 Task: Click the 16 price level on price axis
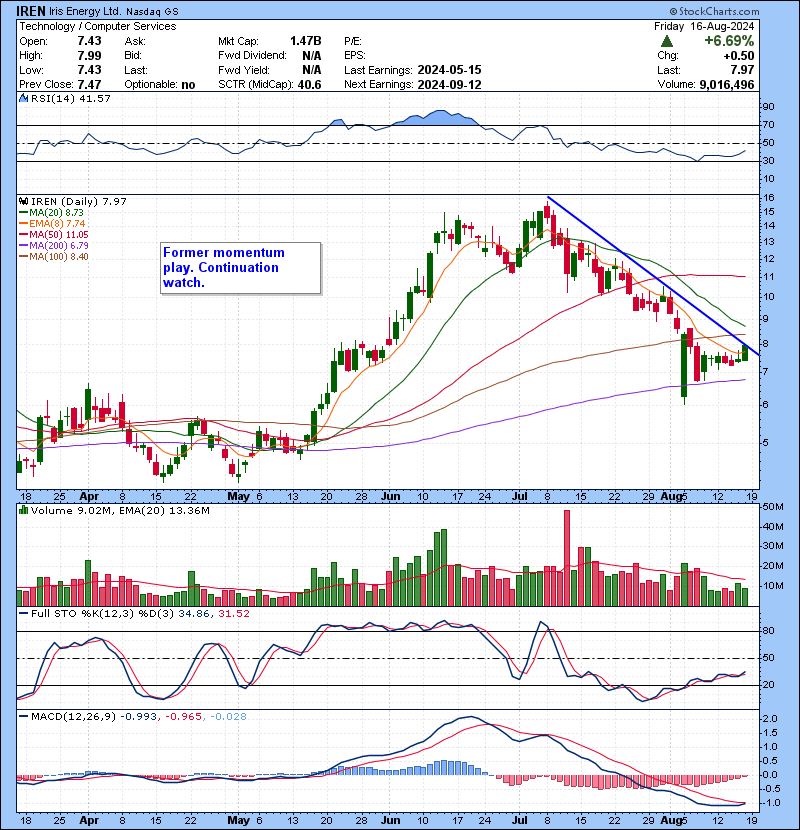pyautogui.click(x=768, y=197)
